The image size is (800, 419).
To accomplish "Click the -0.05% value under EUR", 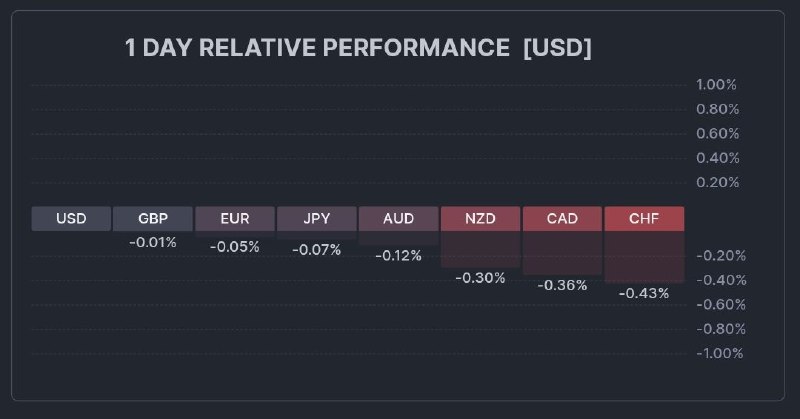I will pyautogui.click(x=235, y=246).
